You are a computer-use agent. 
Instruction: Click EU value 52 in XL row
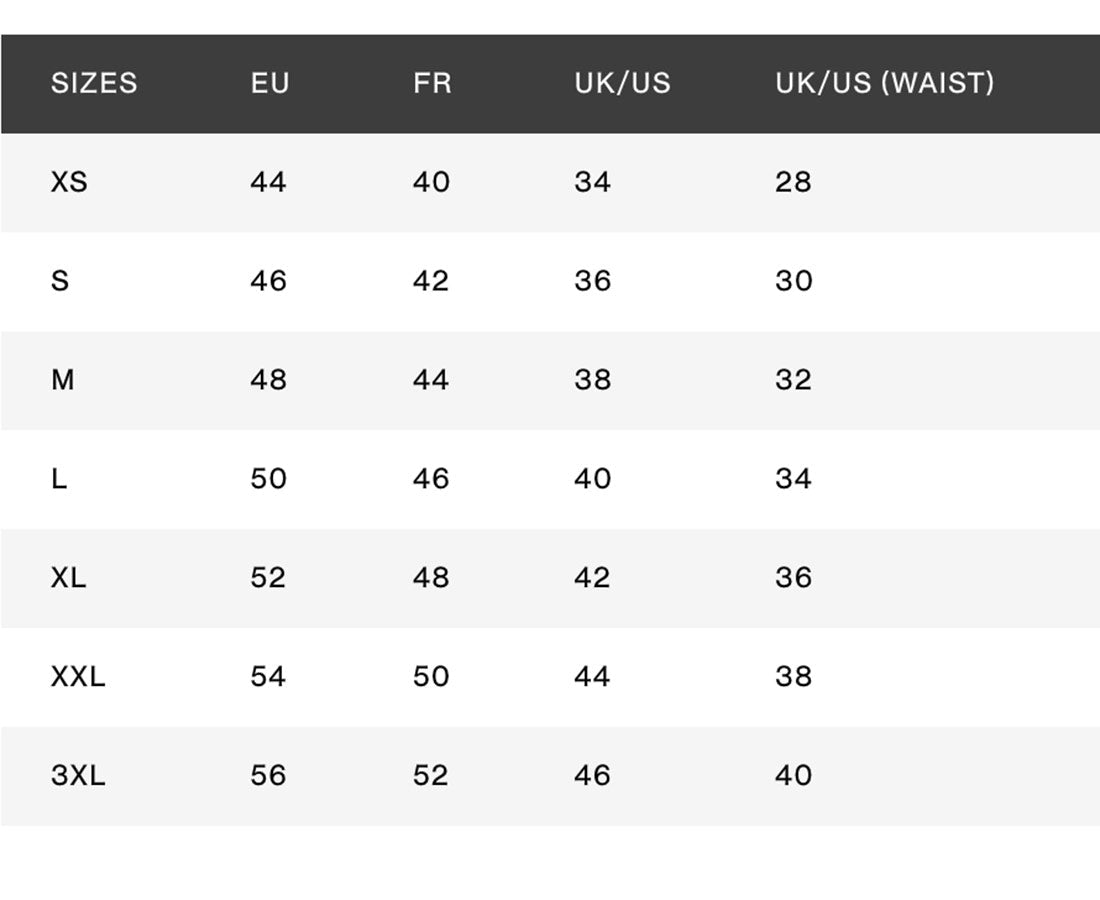[x=268, y=578]
